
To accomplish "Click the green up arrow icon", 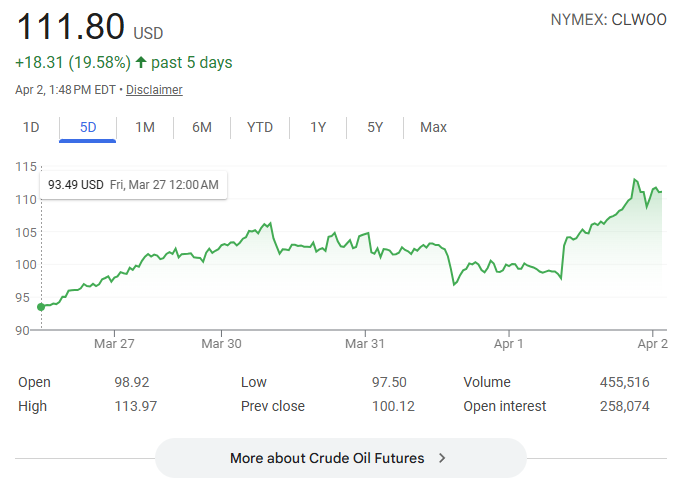I will (141, 63).
